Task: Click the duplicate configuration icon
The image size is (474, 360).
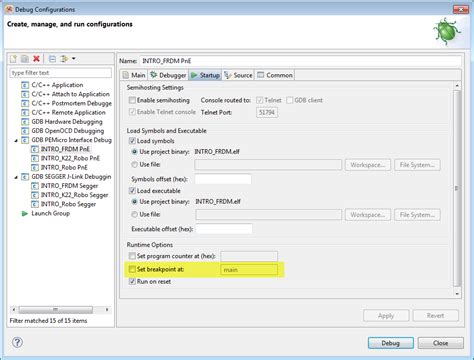Action: [25, 59]
